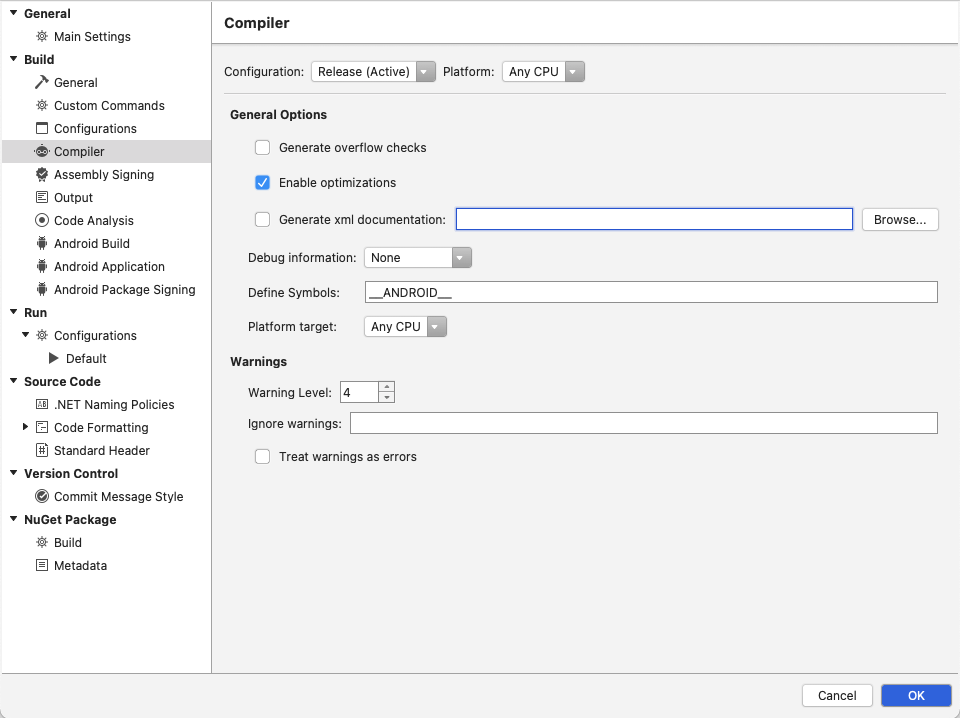Select Code Analysis label in sidebar

94,220
